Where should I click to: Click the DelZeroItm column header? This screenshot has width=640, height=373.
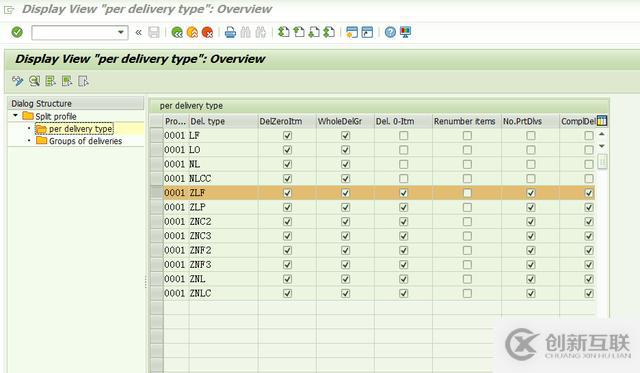[x=287, y=121]
